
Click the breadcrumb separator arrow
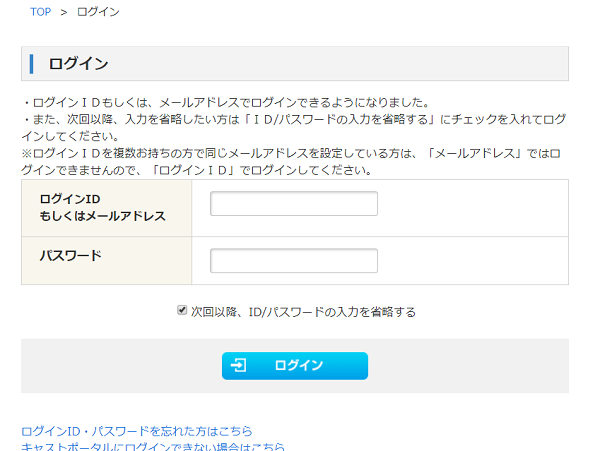64,12
